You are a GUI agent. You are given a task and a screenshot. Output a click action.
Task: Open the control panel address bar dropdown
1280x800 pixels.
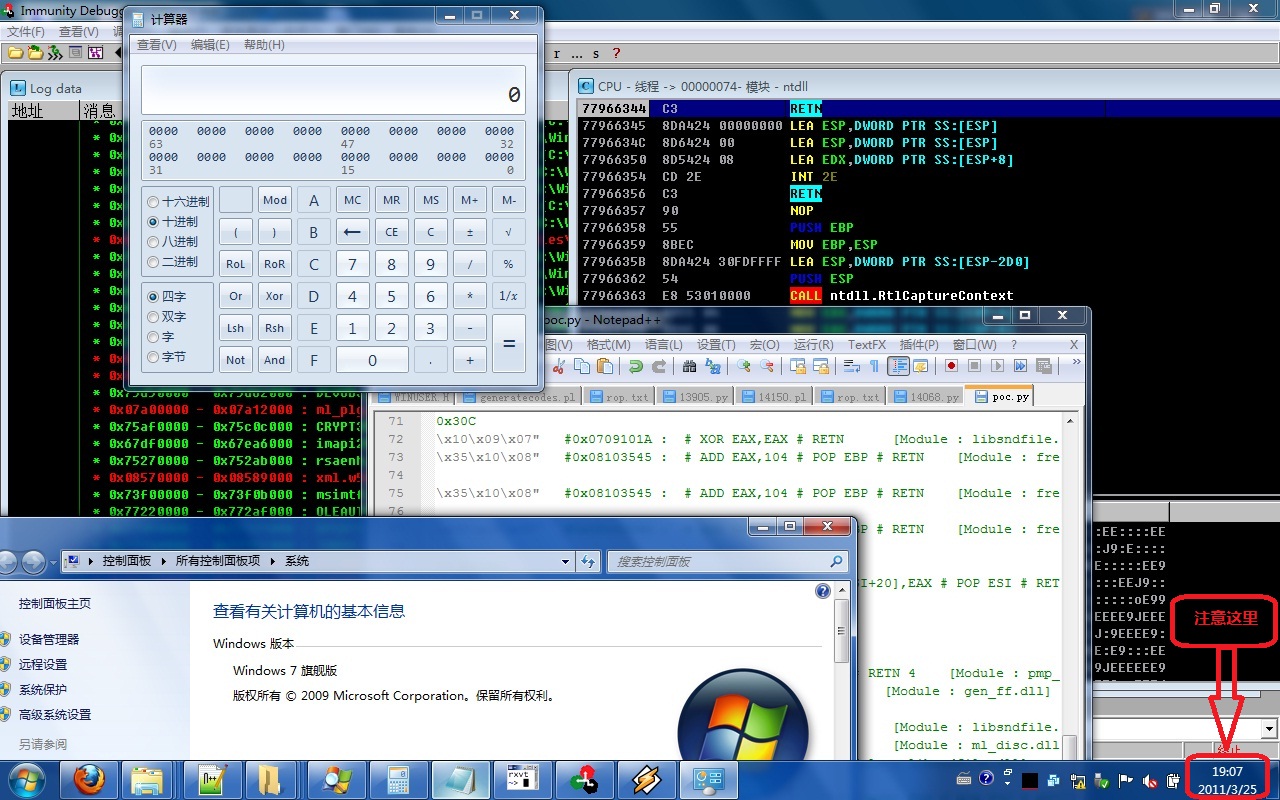coord(566,561)
